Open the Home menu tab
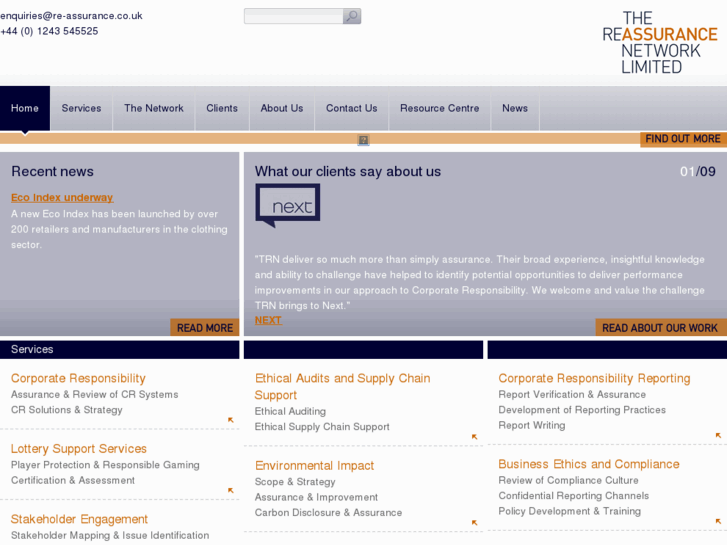The width and height of the screenshot is (727, 545). [x=25, y=108]
